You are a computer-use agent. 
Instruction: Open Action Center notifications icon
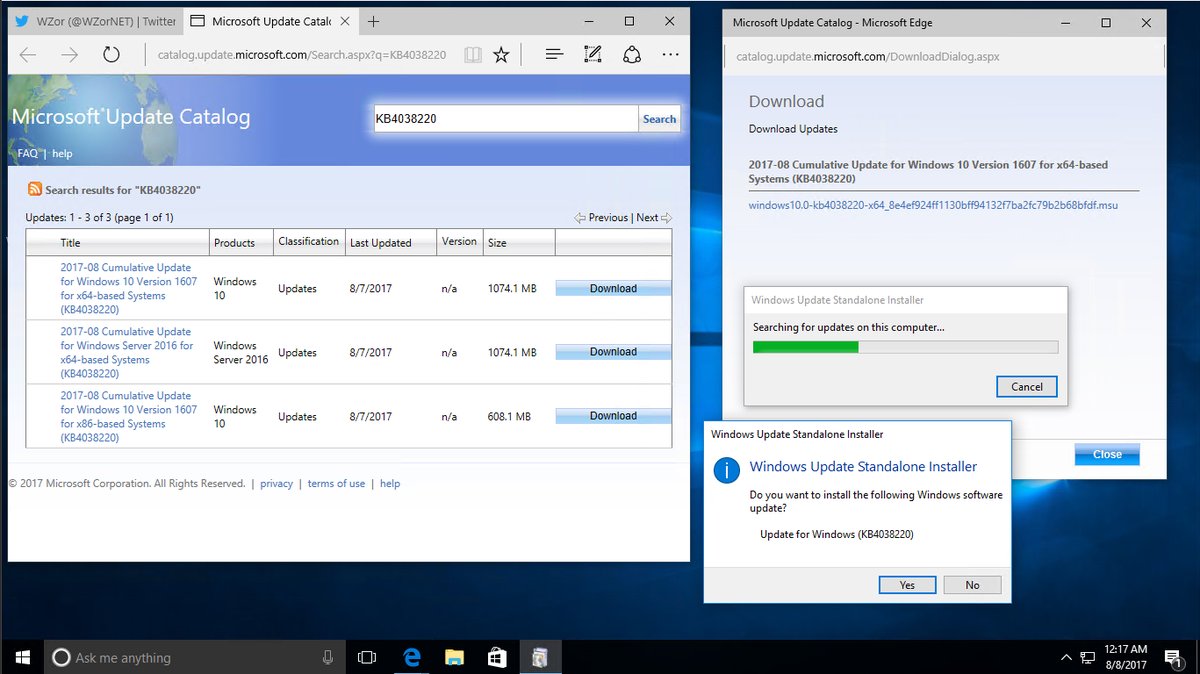[x=1175, y=657]
